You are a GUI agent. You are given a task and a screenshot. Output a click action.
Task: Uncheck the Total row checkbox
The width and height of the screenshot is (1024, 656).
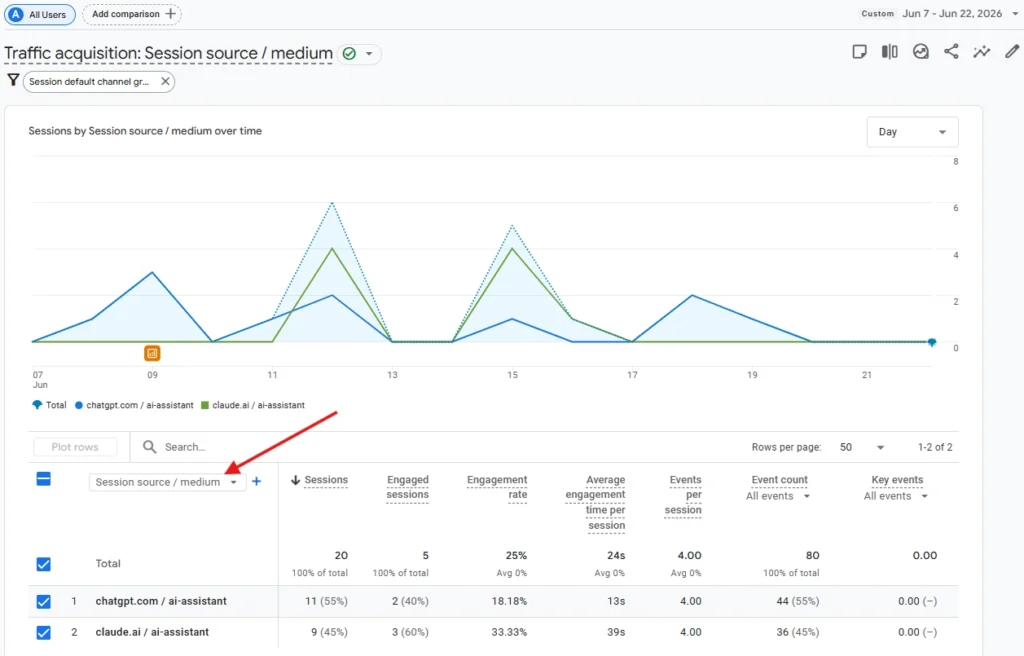(x=44, y=564)
